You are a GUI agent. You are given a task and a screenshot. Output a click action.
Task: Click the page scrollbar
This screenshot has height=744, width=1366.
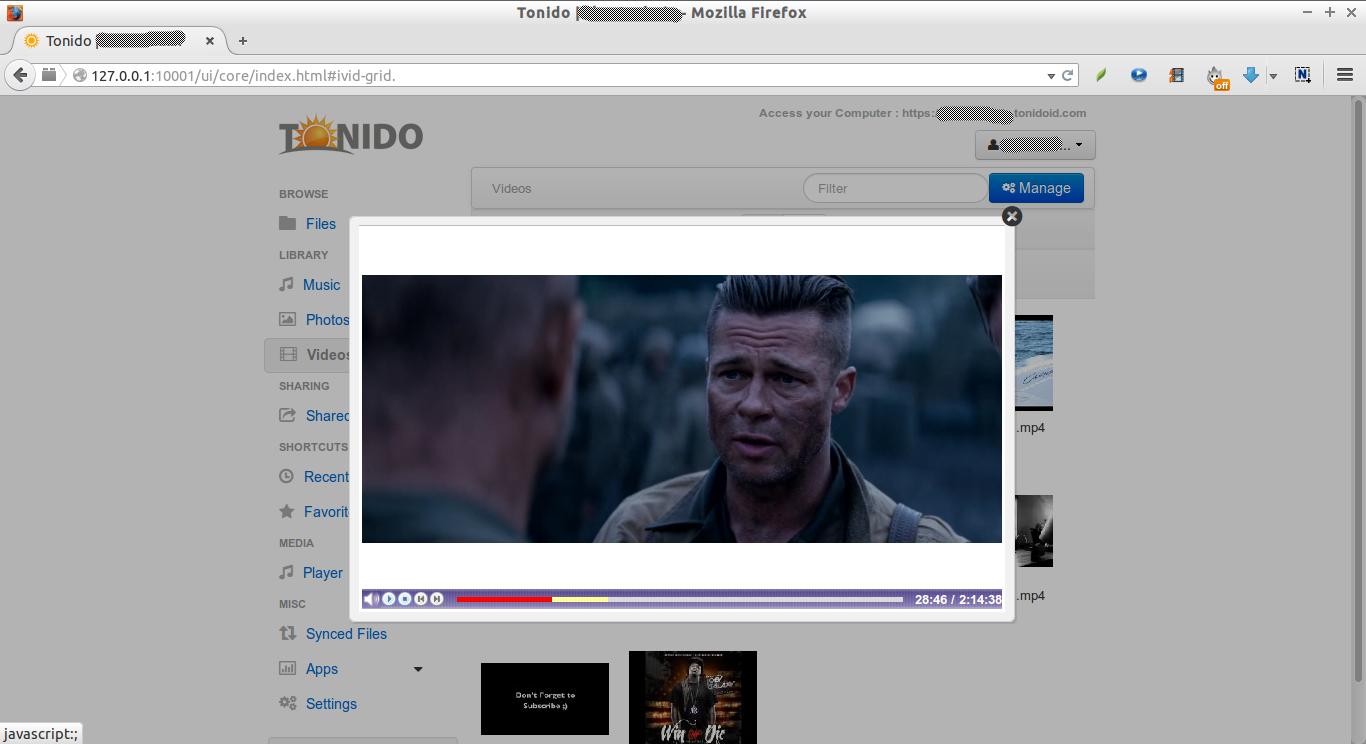click(x=1358, y=390)
